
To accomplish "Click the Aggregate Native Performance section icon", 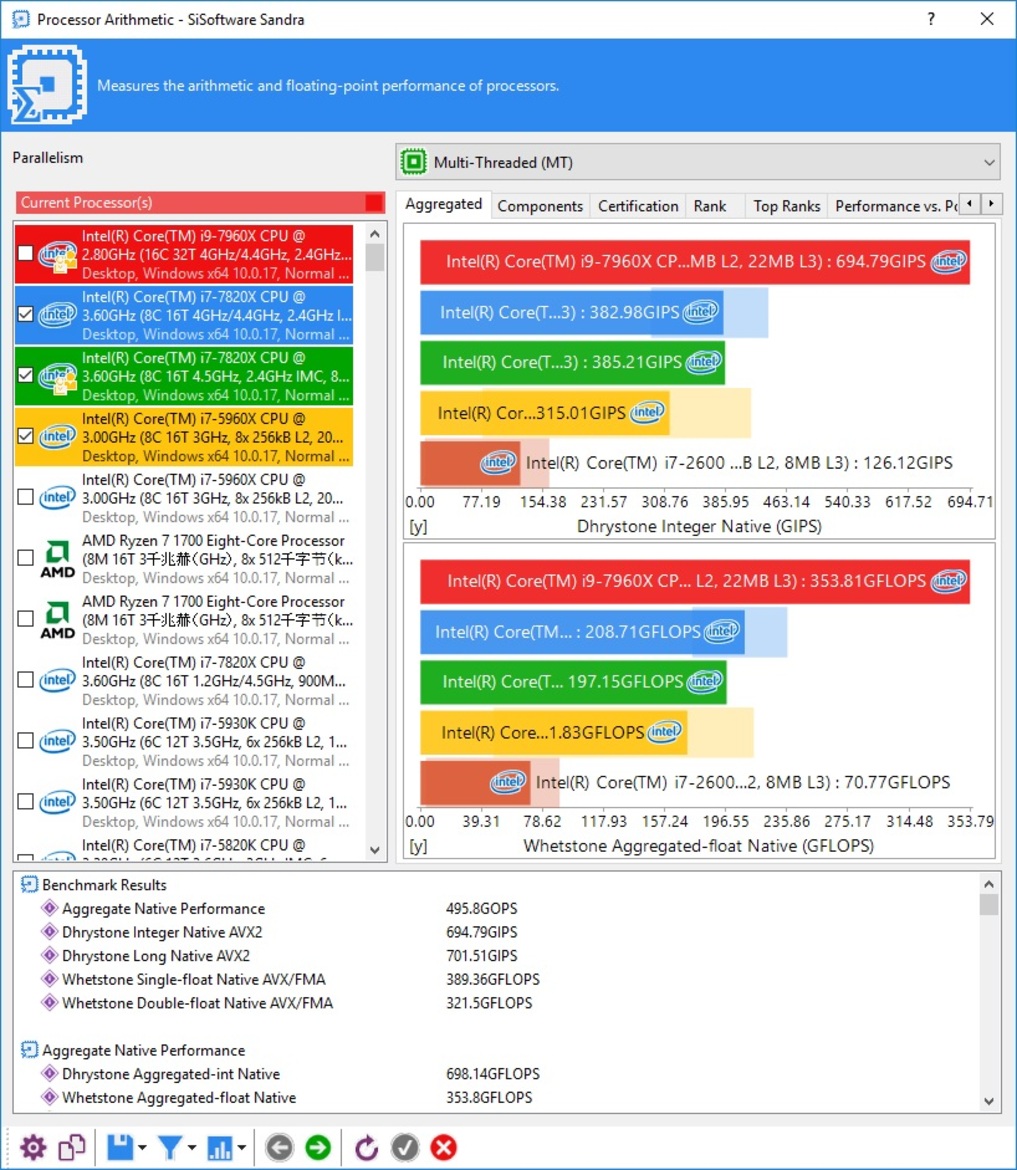I will pos(29,1050).
